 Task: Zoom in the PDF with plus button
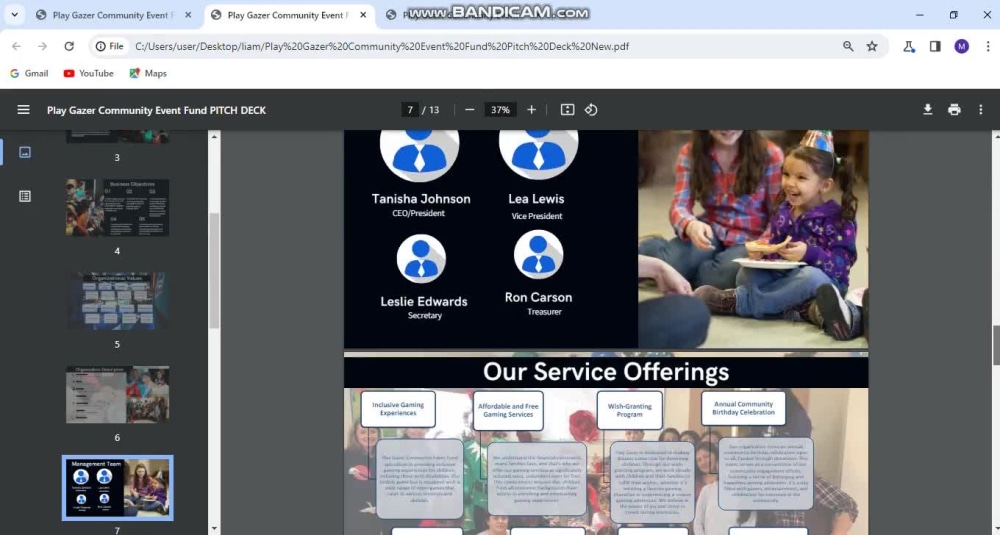pyautogui.click(x=531, y=110)
